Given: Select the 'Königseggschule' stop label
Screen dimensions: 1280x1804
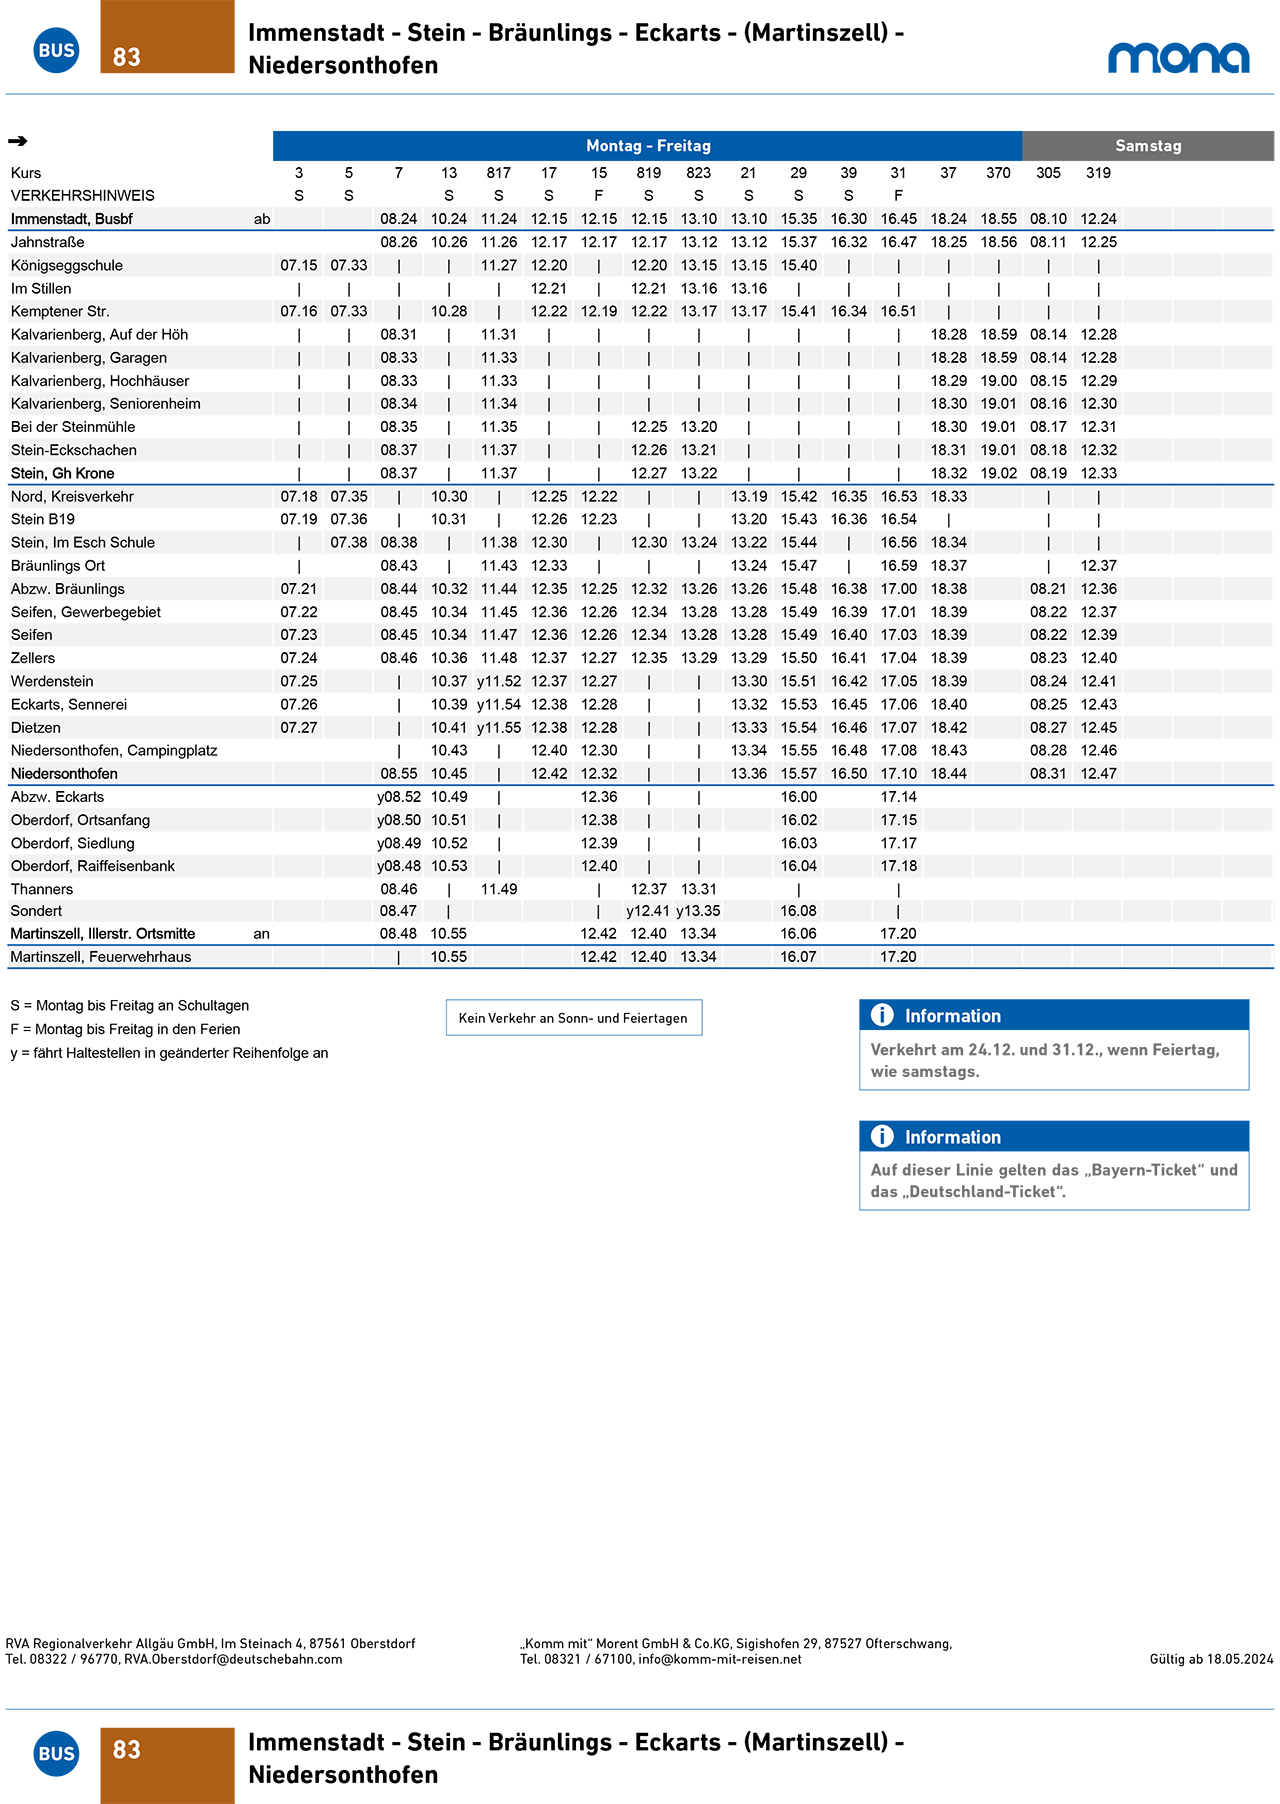Looking at the screenshot, I should click(x=67, y=265).
